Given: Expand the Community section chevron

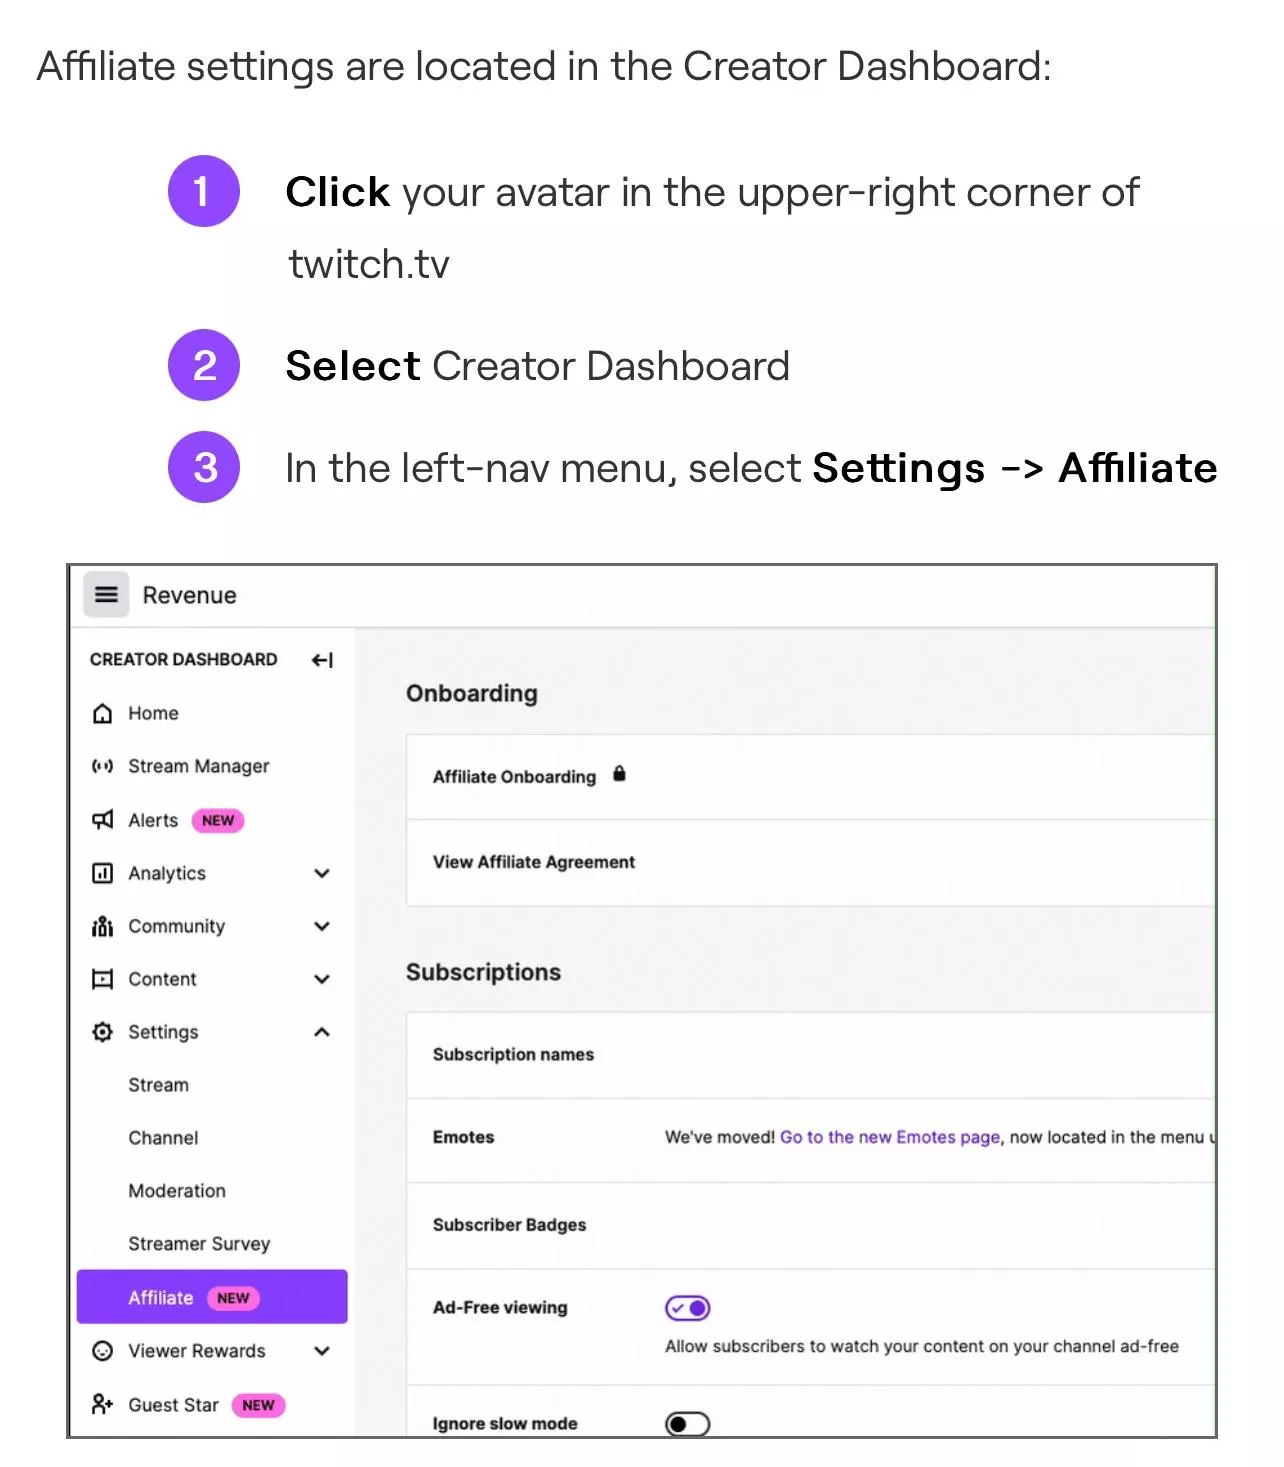Looking at the screenshot, I should 322,926.
